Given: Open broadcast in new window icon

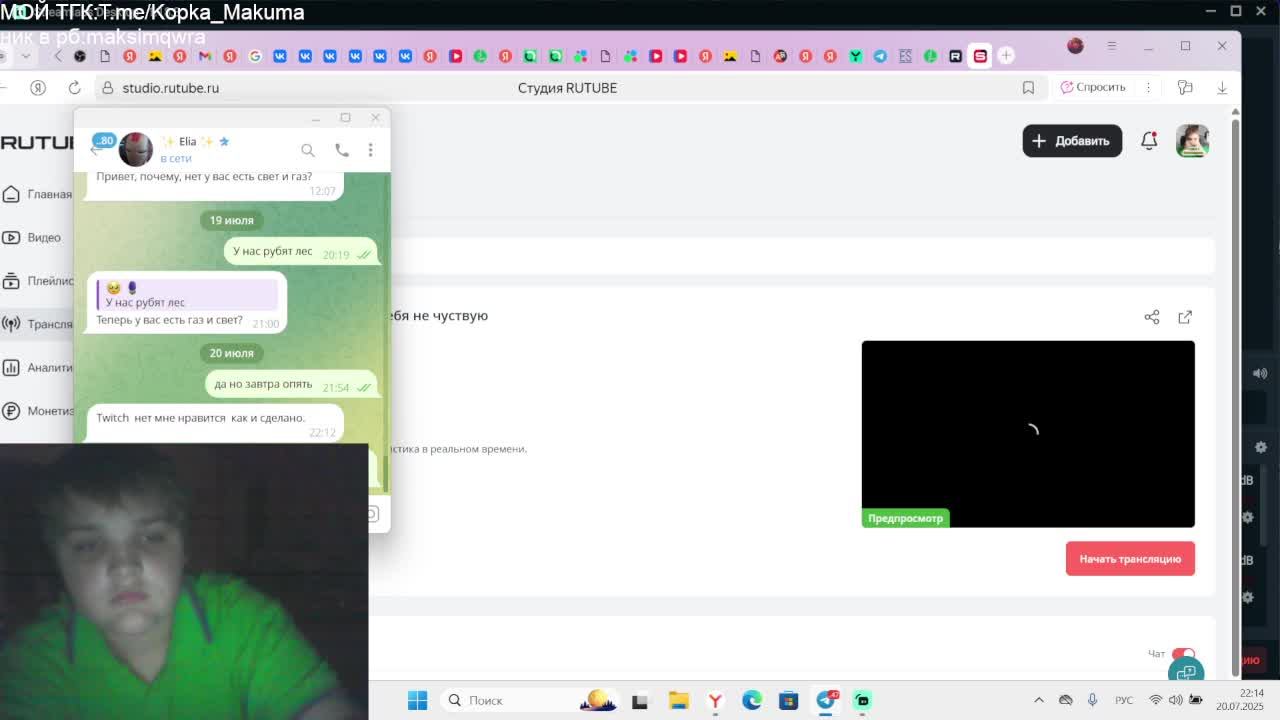Looking at the screenshot, I should [1185, 317].
